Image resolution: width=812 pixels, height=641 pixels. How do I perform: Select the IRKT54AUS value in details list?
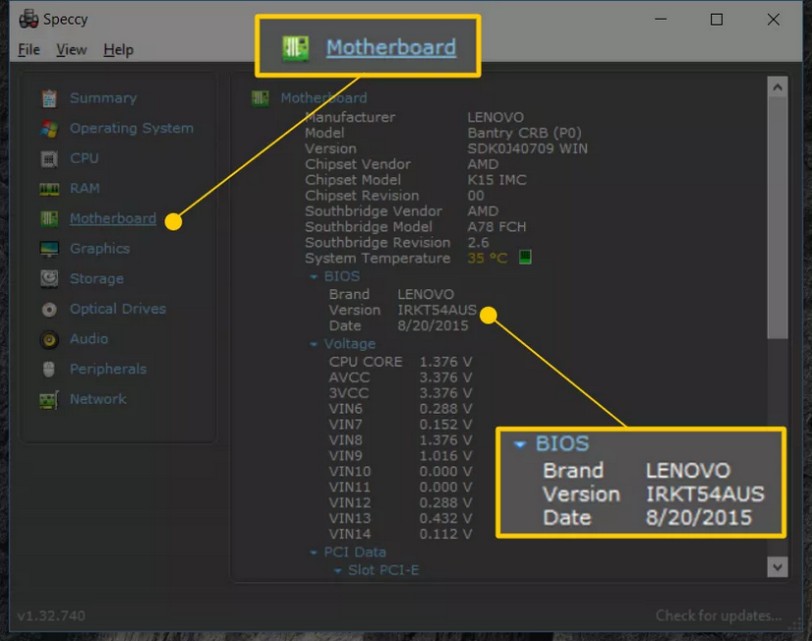(437, 310)
